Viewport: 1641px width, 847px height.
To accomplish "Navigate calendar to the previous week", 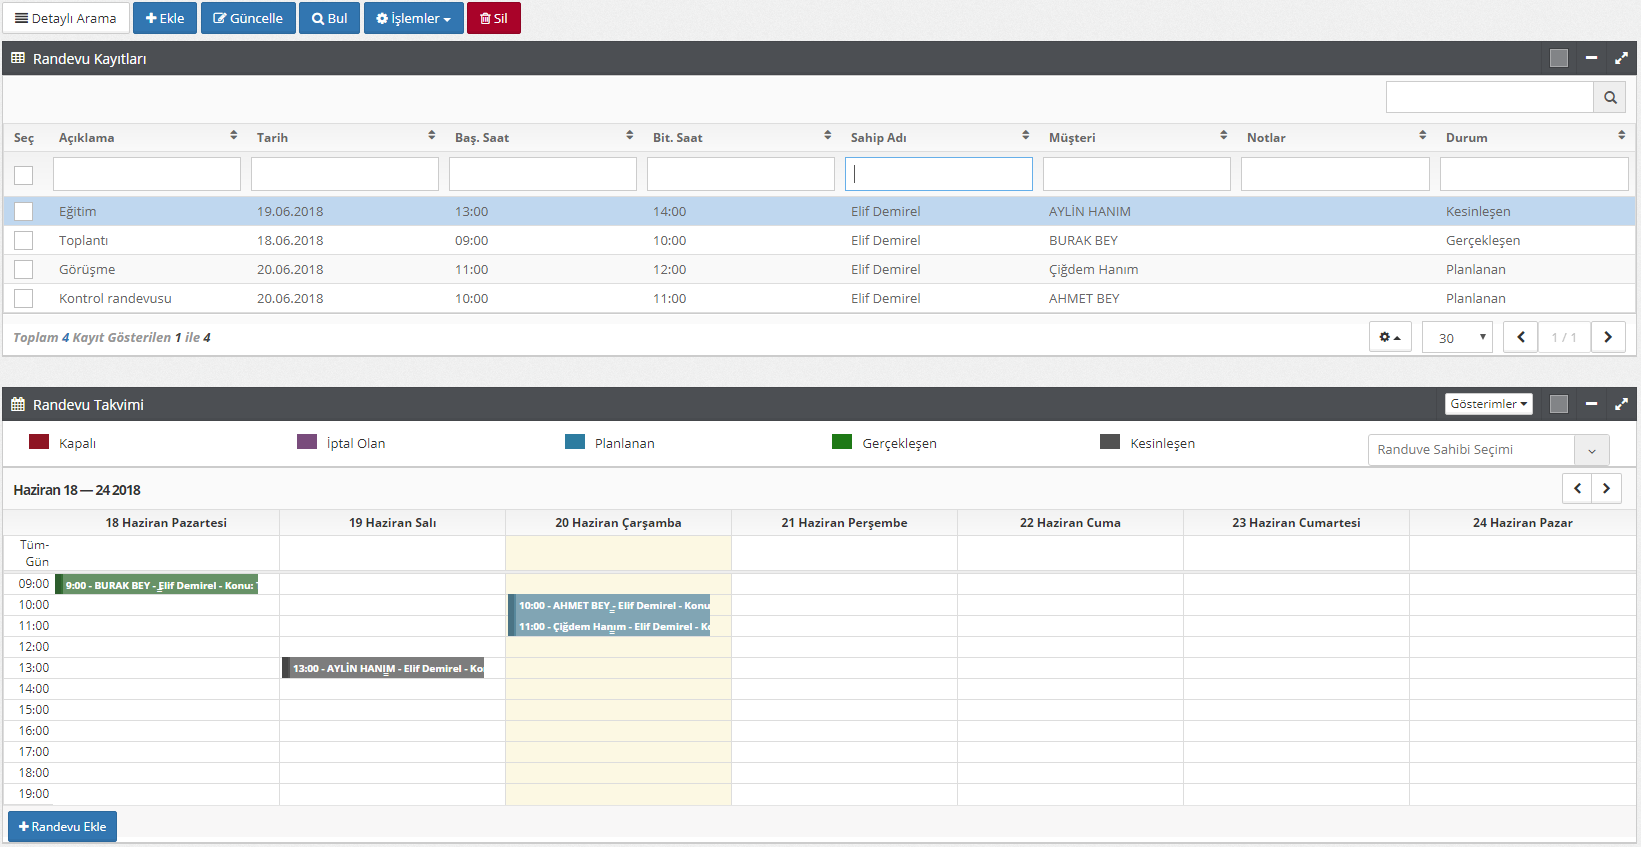I will click(x=1577, y=488).
